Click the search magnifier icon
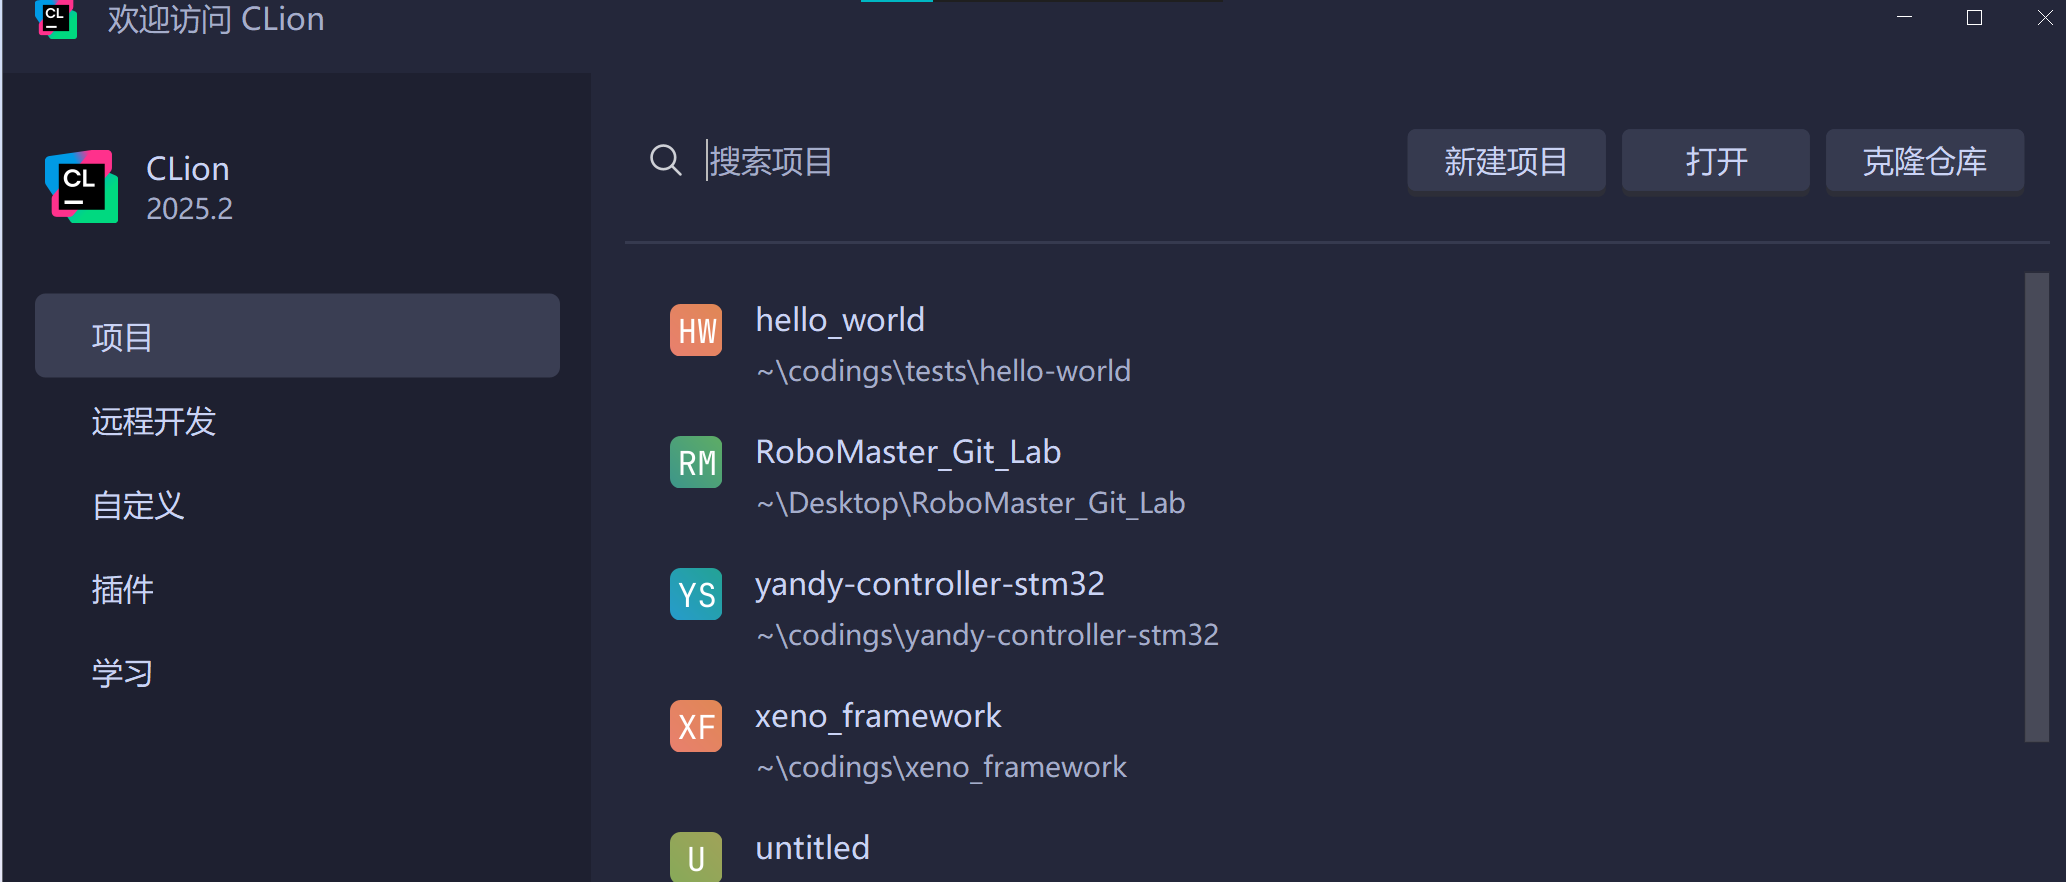Viewport: 2066px width, 882px height. (666, 160)
